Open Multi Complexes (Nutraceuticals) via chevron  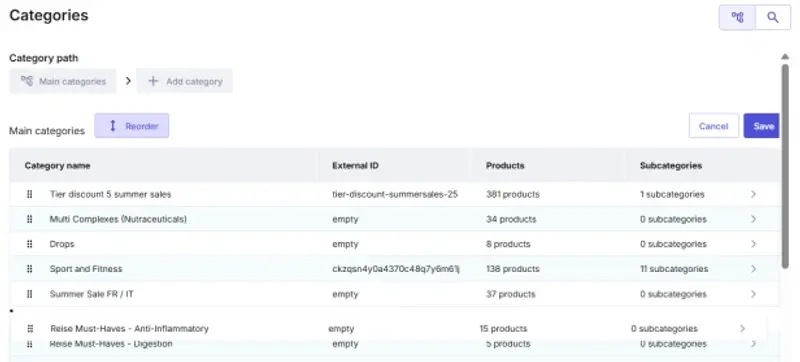tap(754, 219)
